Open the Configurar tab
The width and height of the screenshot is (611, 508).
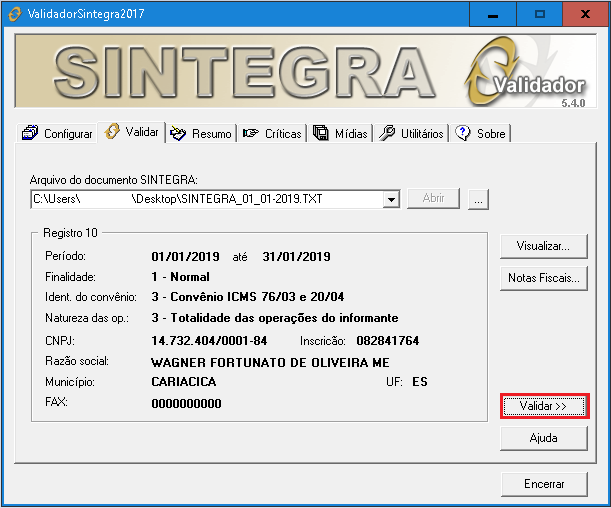pyautogui.click(x=57, y=133)
